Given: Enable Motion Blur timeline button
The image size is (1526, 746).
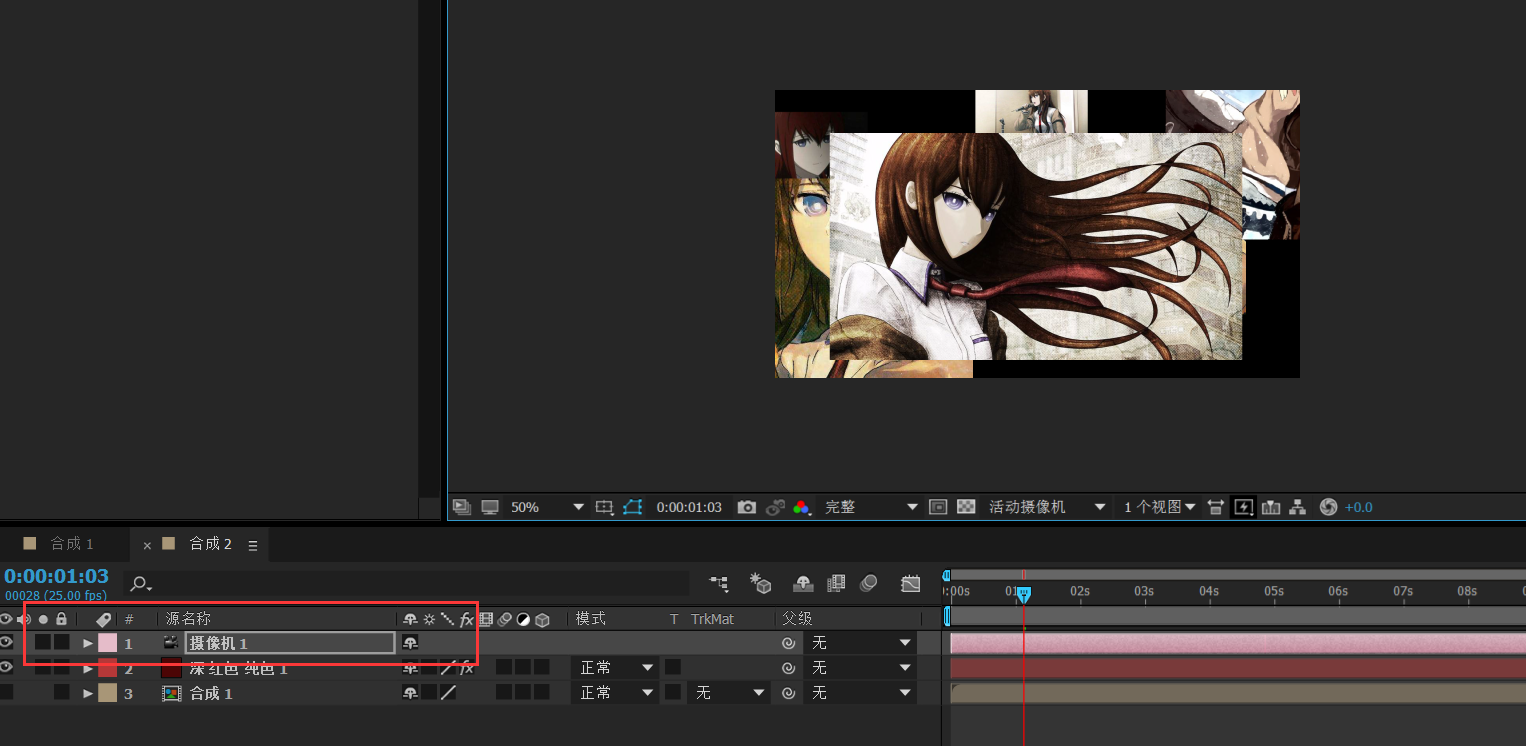Looking at the screenshot, I should click(869, 583).
